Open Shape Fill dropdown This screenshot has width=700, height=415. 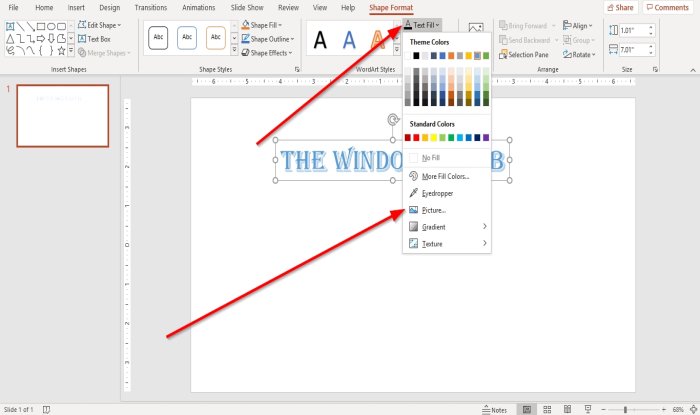pyautogui.click(x=262, y=25)
